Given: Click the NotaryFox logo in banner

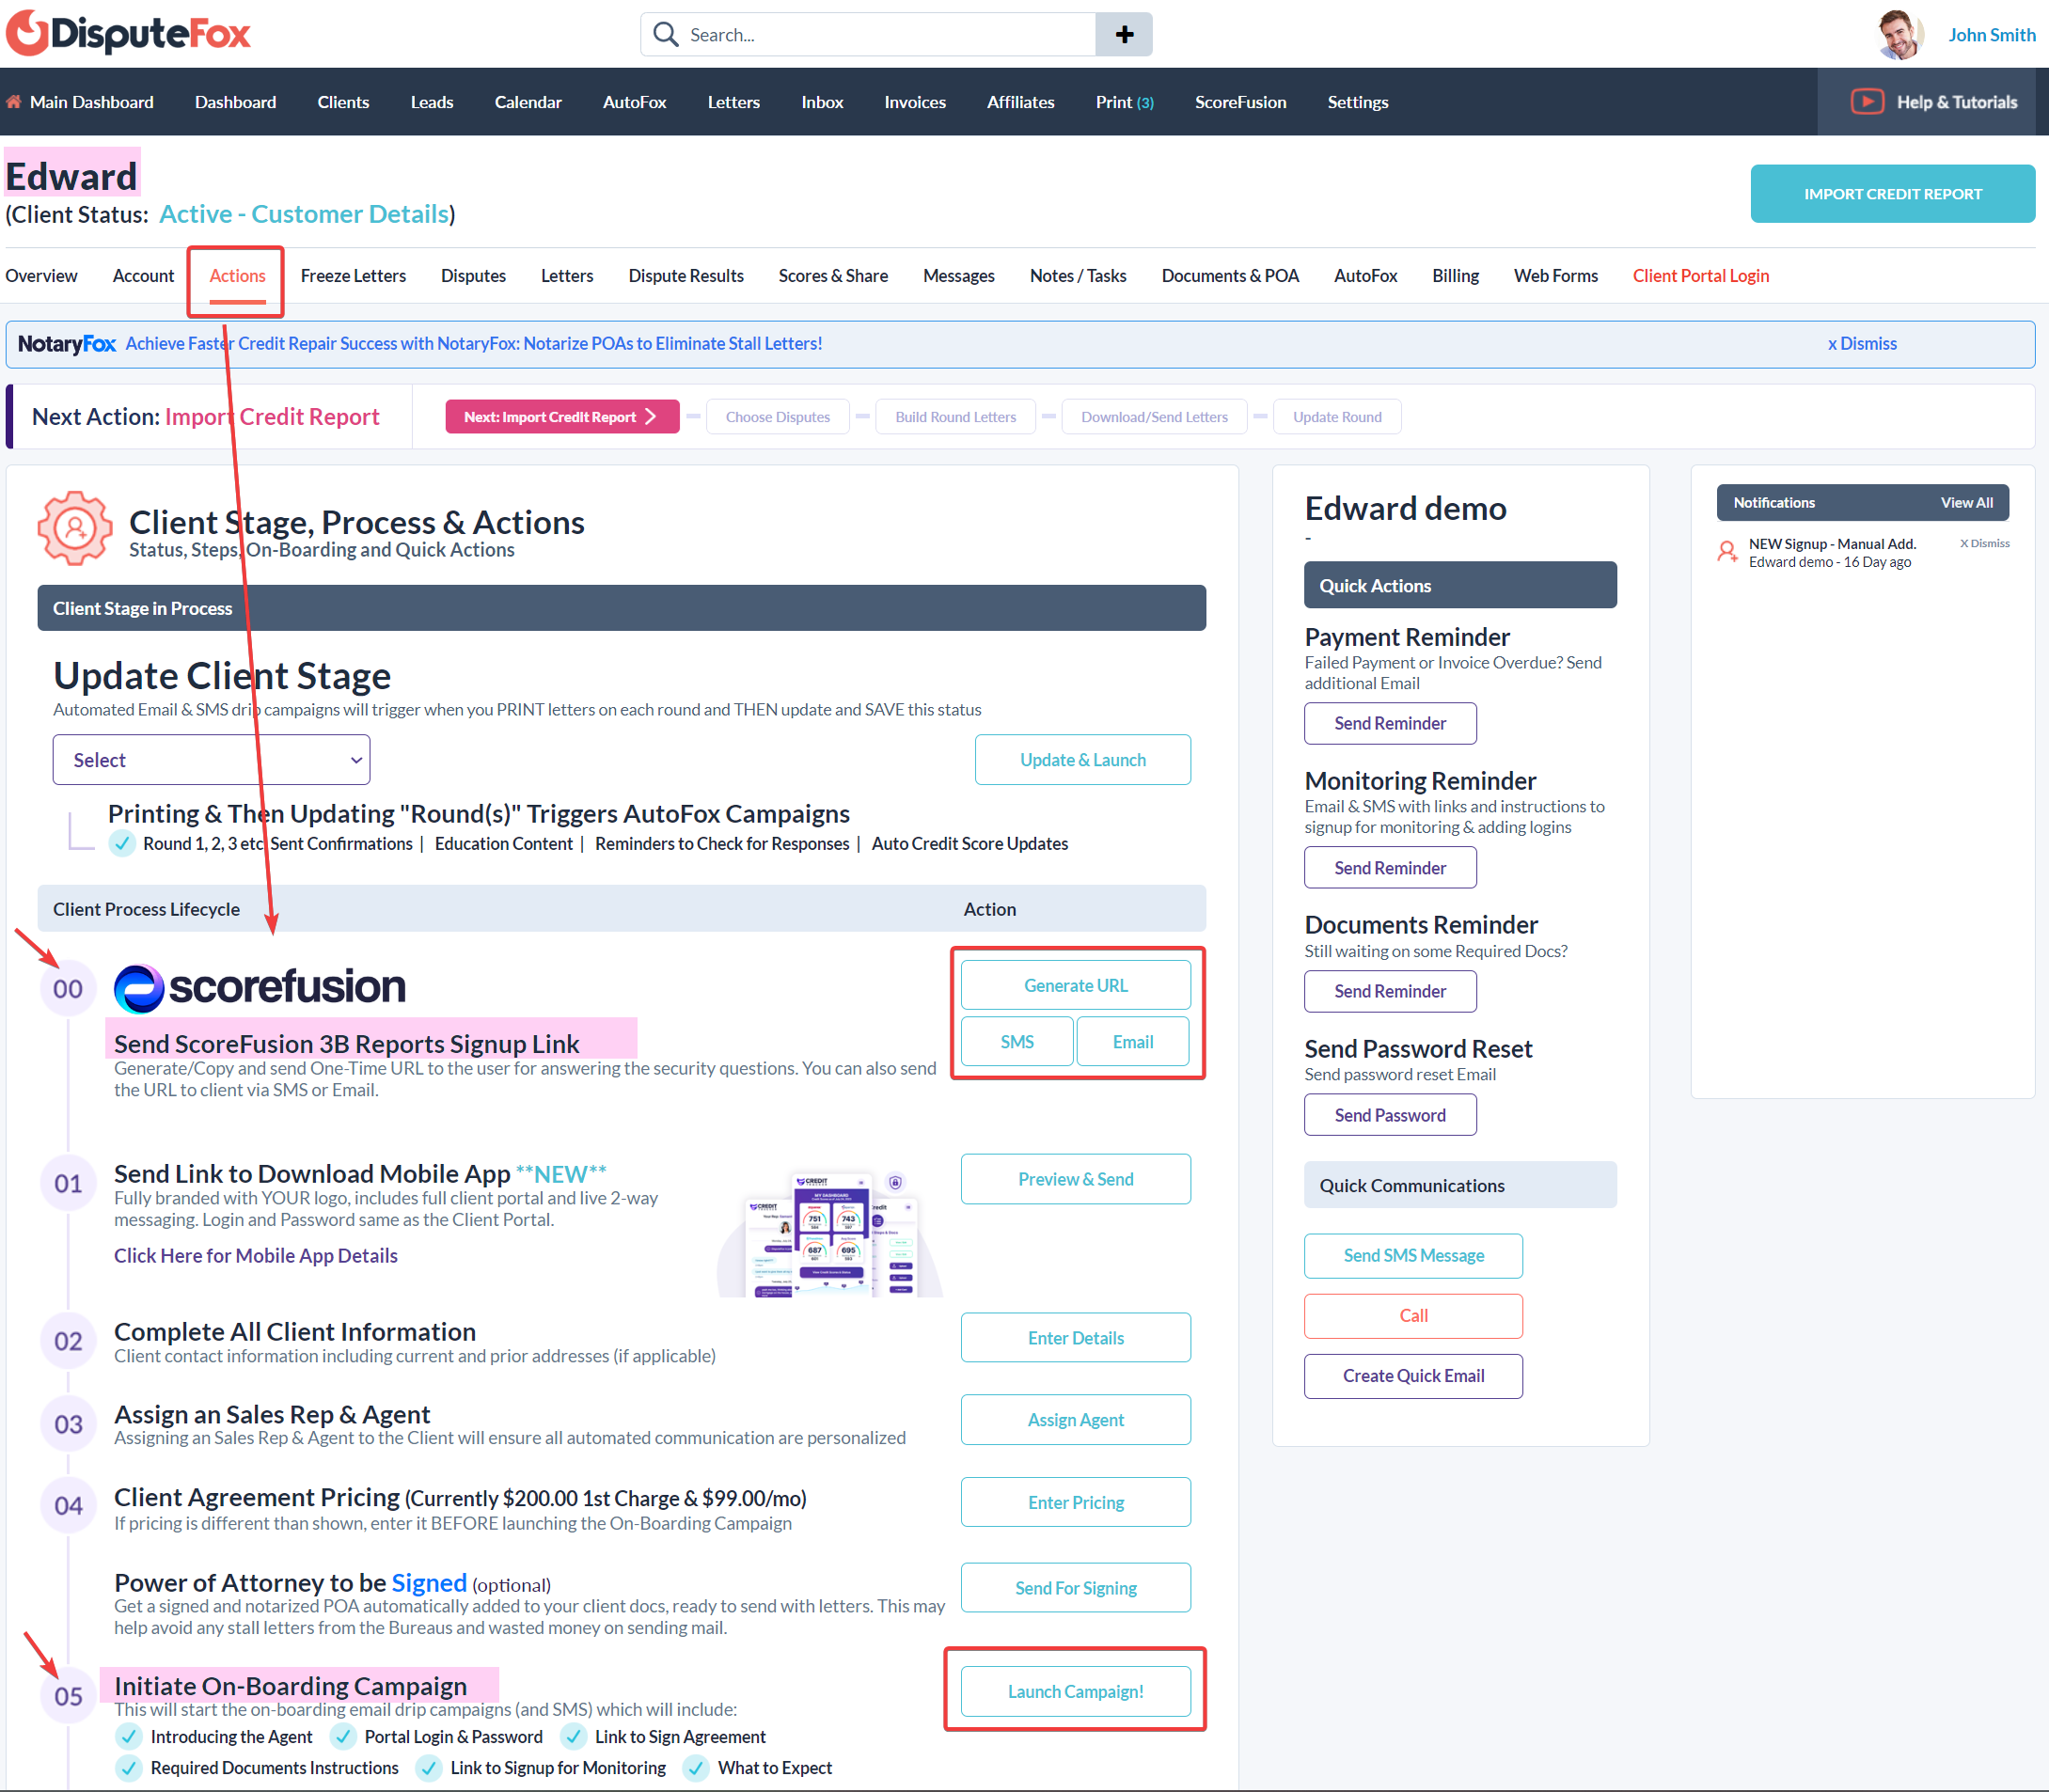Looking at the screenshot, I should coord(67,344).
